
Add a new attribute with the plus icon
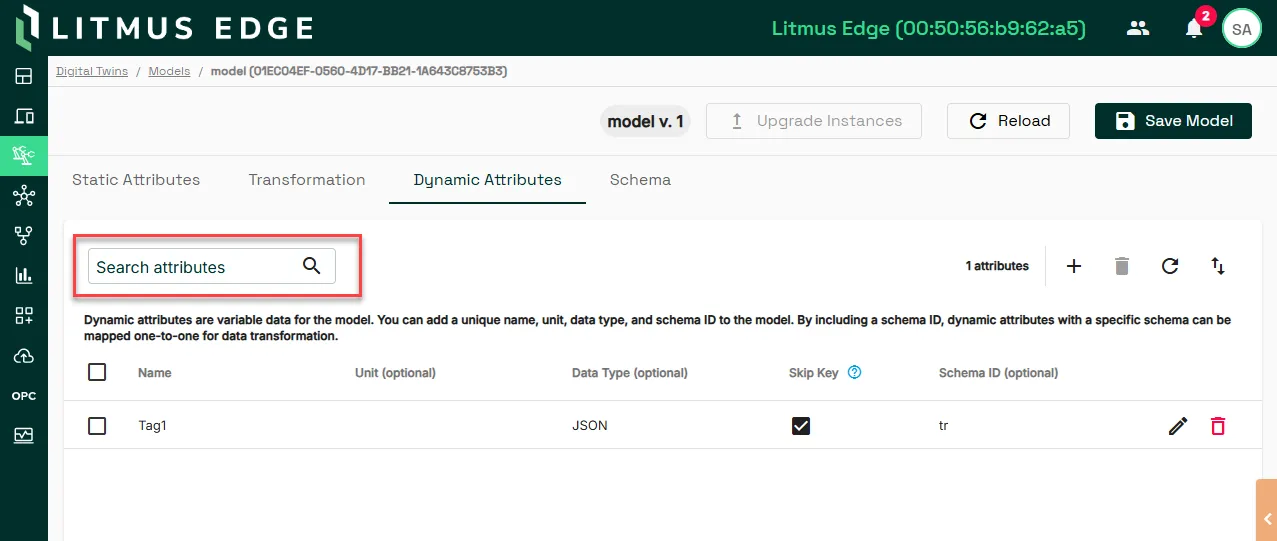[1074, 266]
